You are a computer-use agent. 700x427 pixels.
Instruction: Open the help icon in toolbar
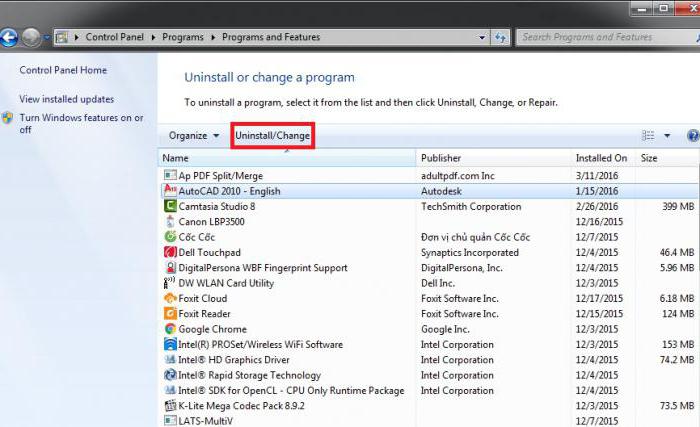pos(692,136)
